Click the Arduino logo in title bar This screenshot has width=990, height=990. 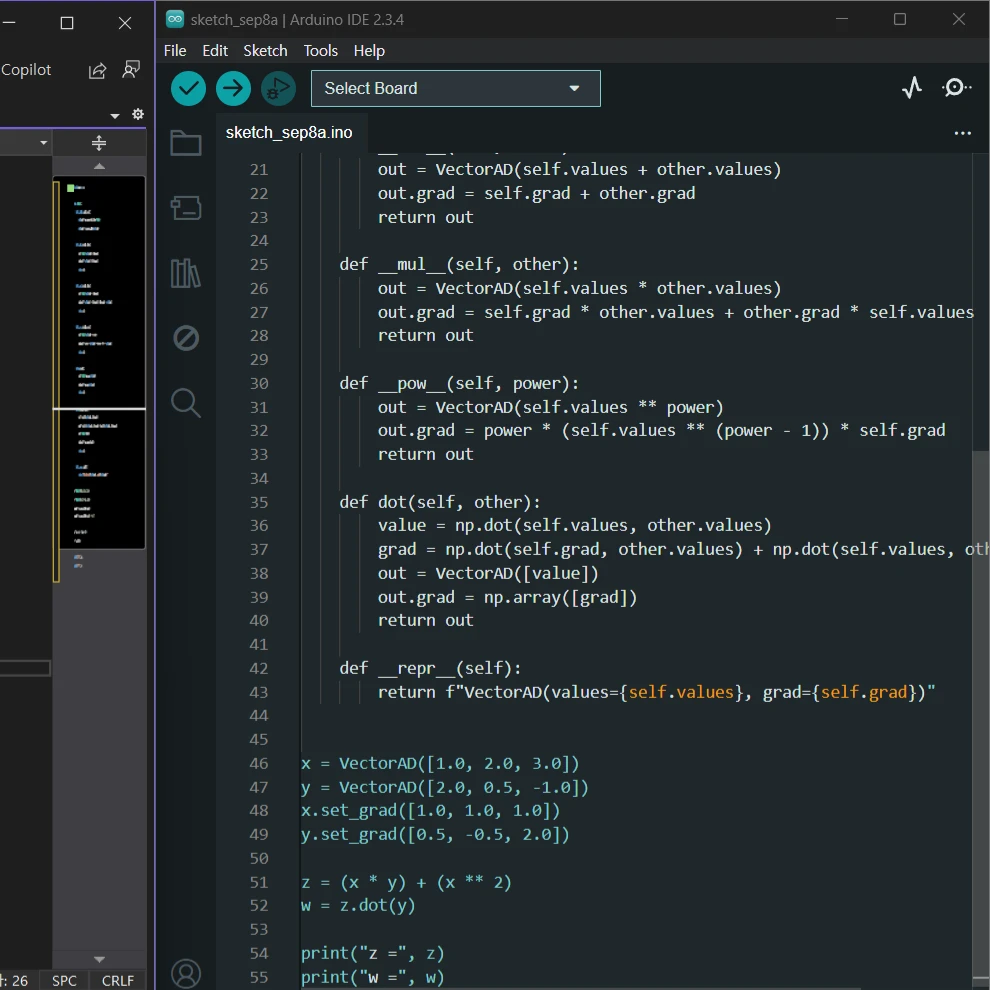175,20
